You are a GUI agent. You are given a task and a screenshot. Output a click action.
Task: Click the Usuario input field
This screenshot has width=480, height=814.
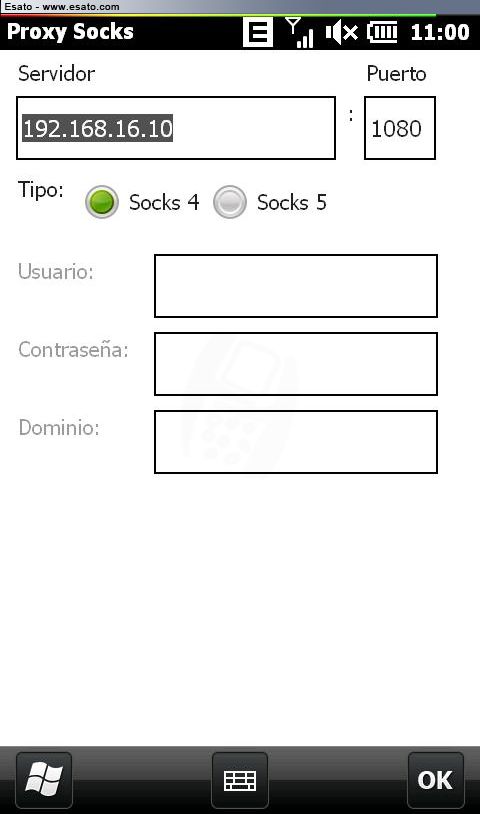point(296,286)
